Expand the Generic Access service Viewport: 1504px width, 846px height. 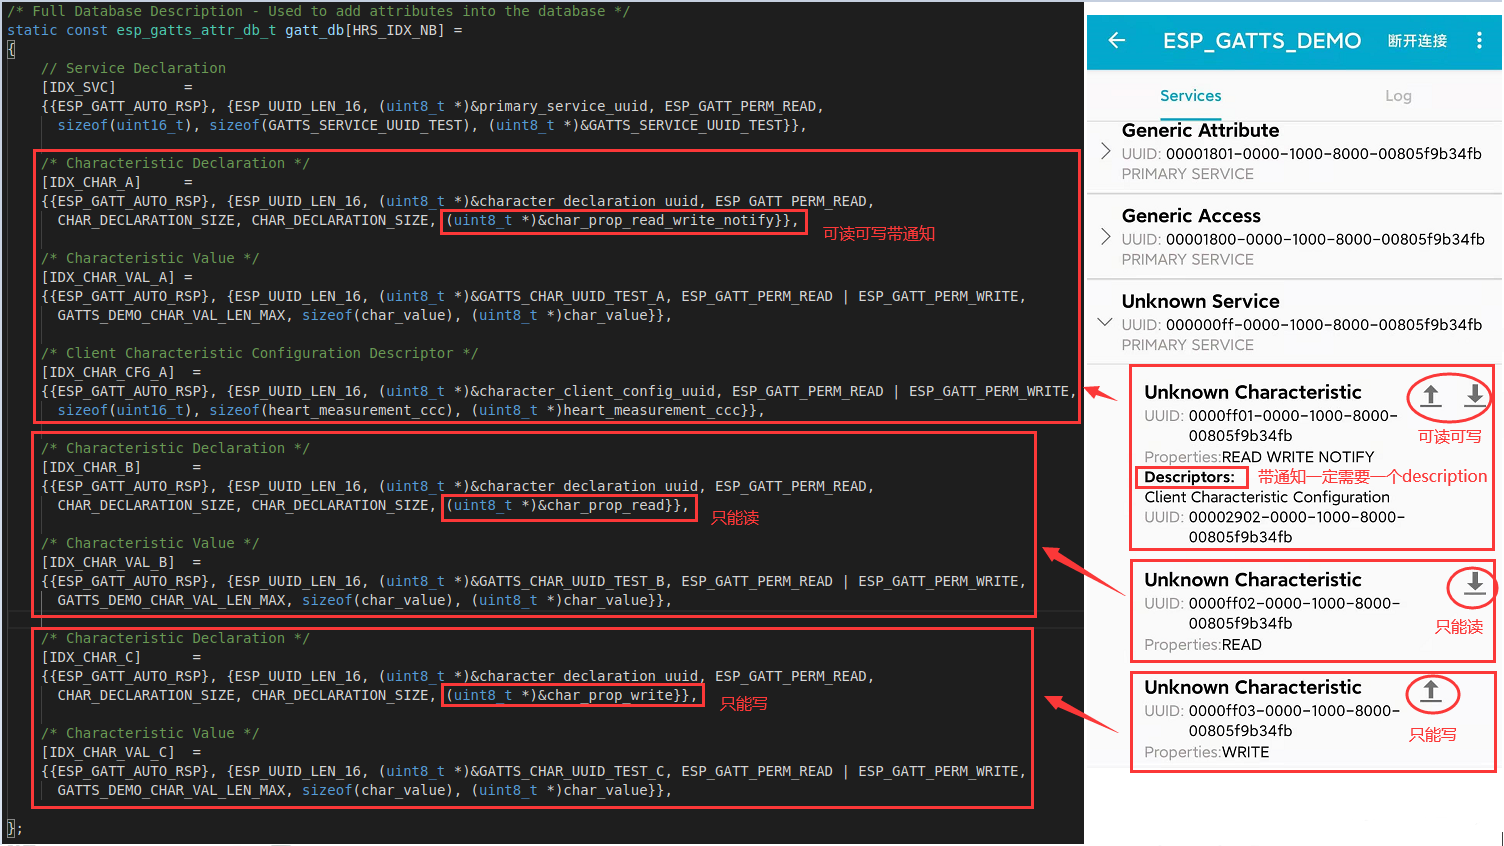coord(1105,237)
